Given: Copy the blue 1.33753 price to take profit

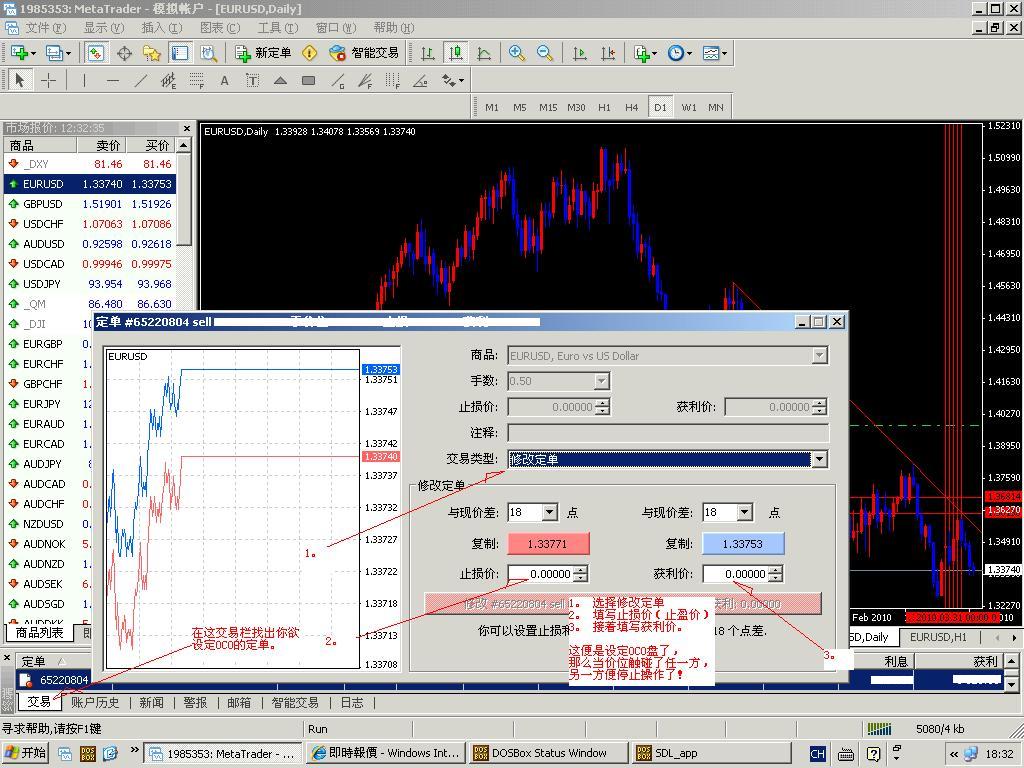Looking at the screenshot, I should (x=743, y=543).
